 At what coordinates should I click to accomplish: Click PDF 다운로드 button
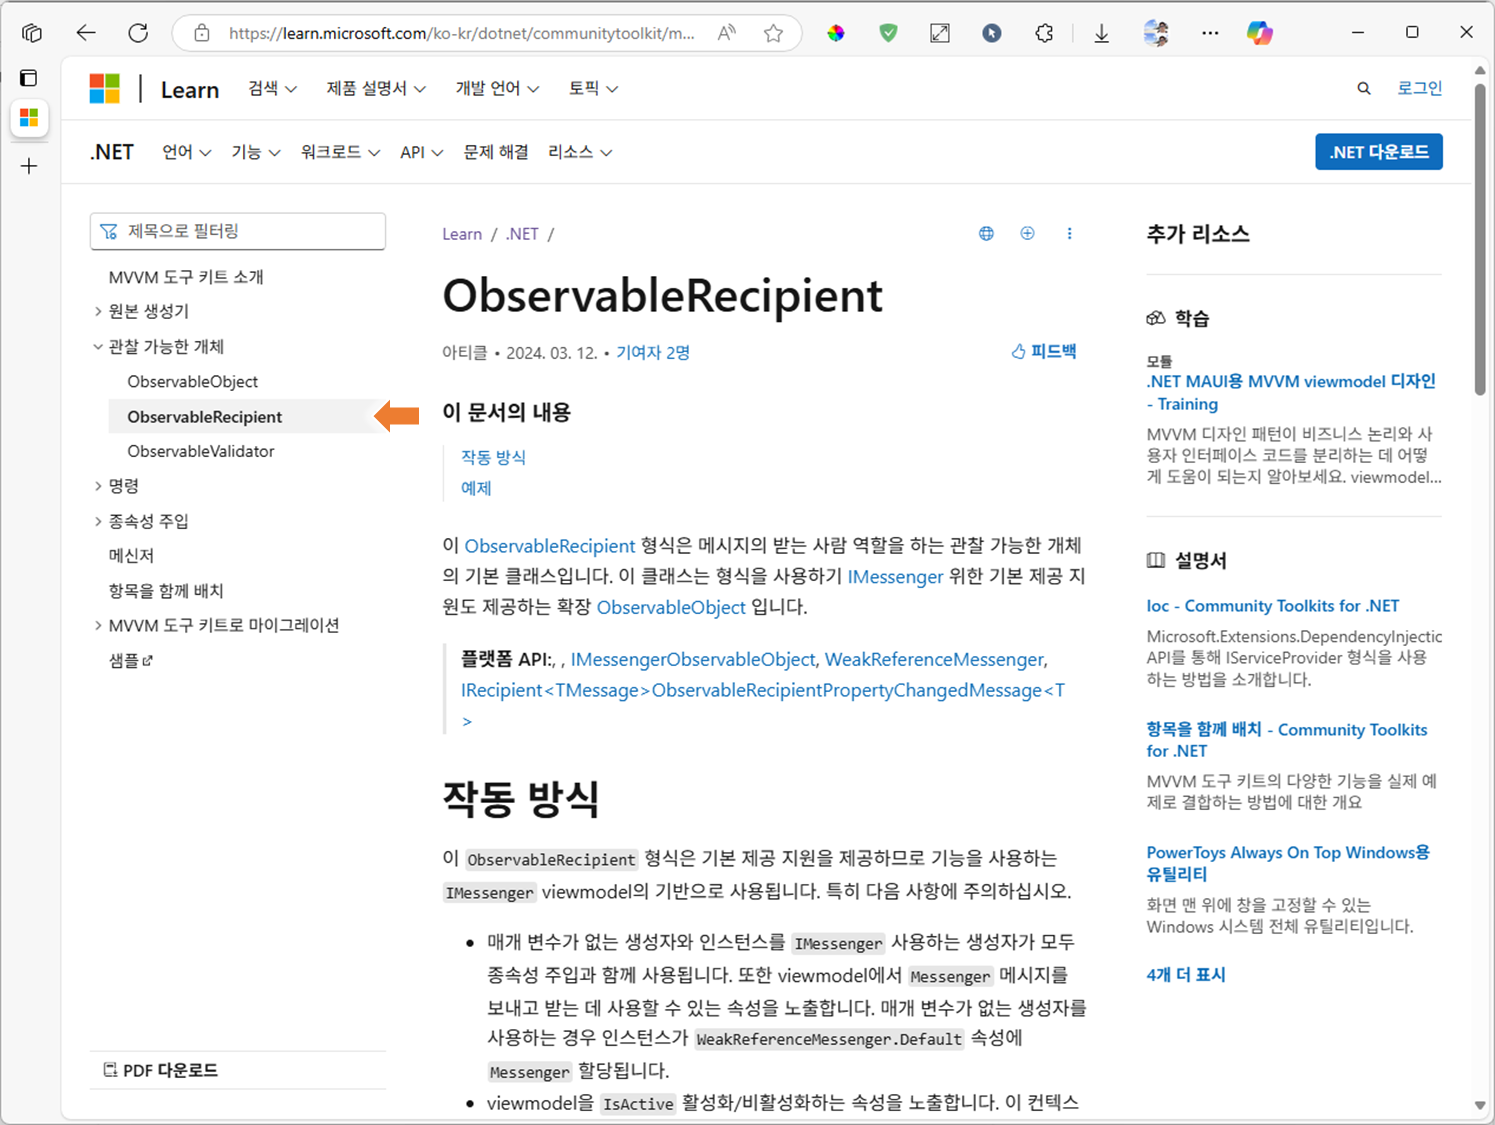coord(160,1070)
